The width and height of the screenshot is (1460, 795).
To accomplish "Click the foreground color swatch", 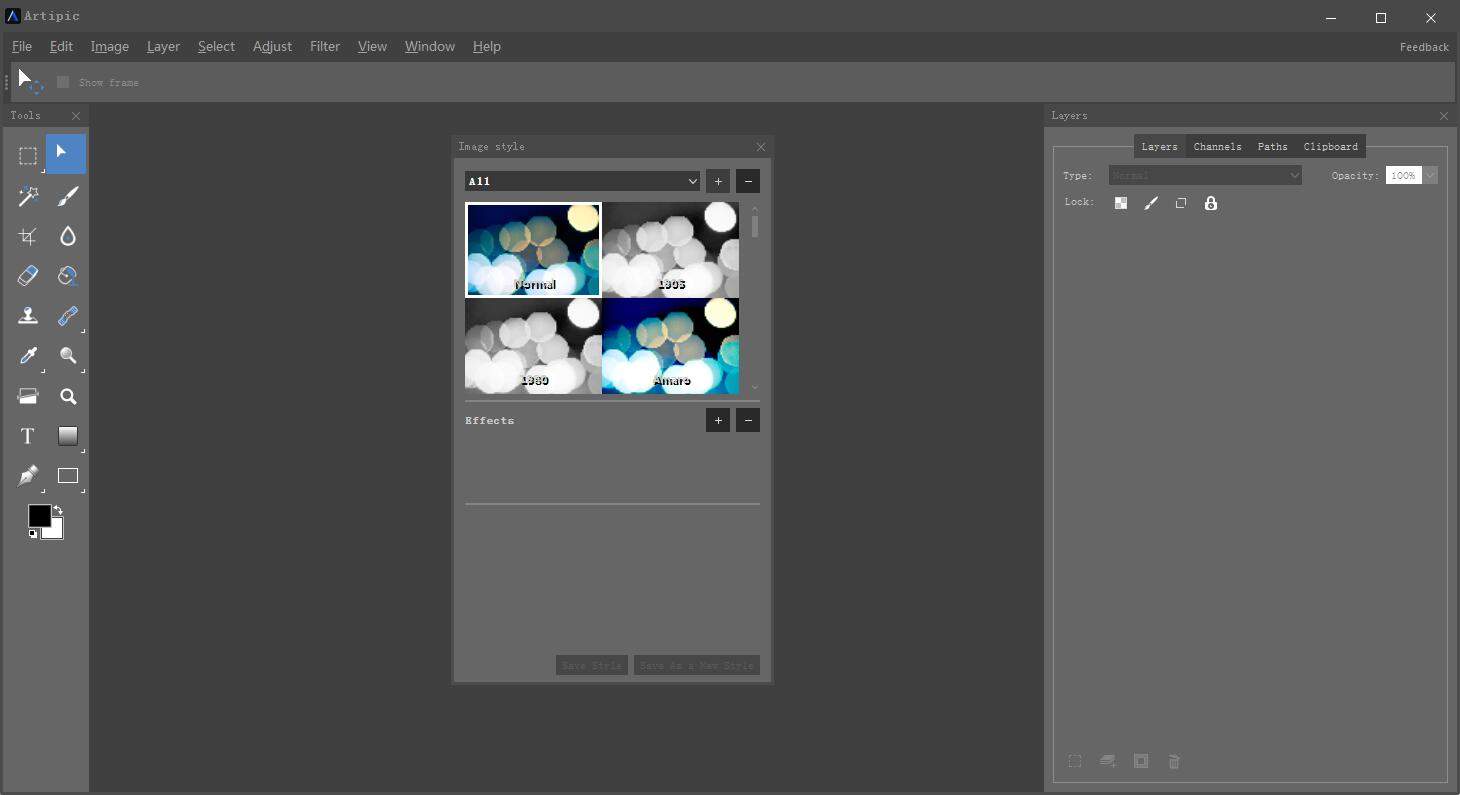I will (x=40, y=515).
